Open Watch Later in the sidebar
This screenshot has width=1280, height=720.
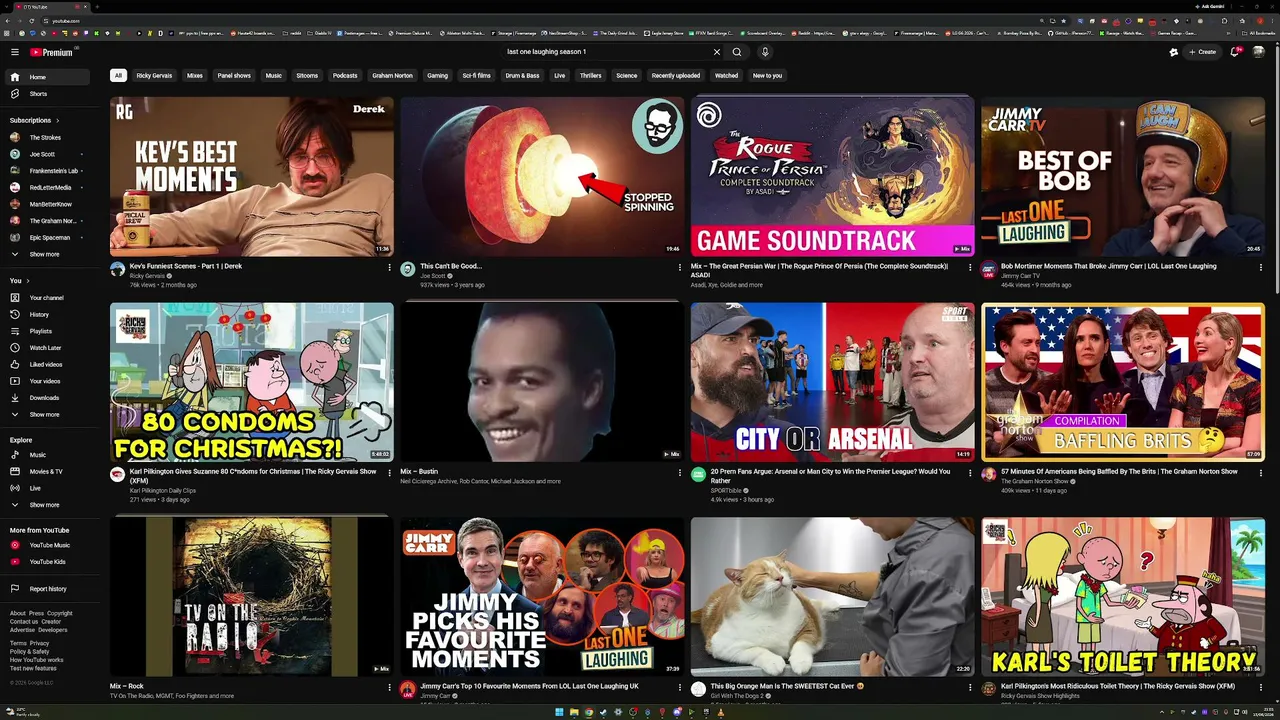[x=49, y=348]
